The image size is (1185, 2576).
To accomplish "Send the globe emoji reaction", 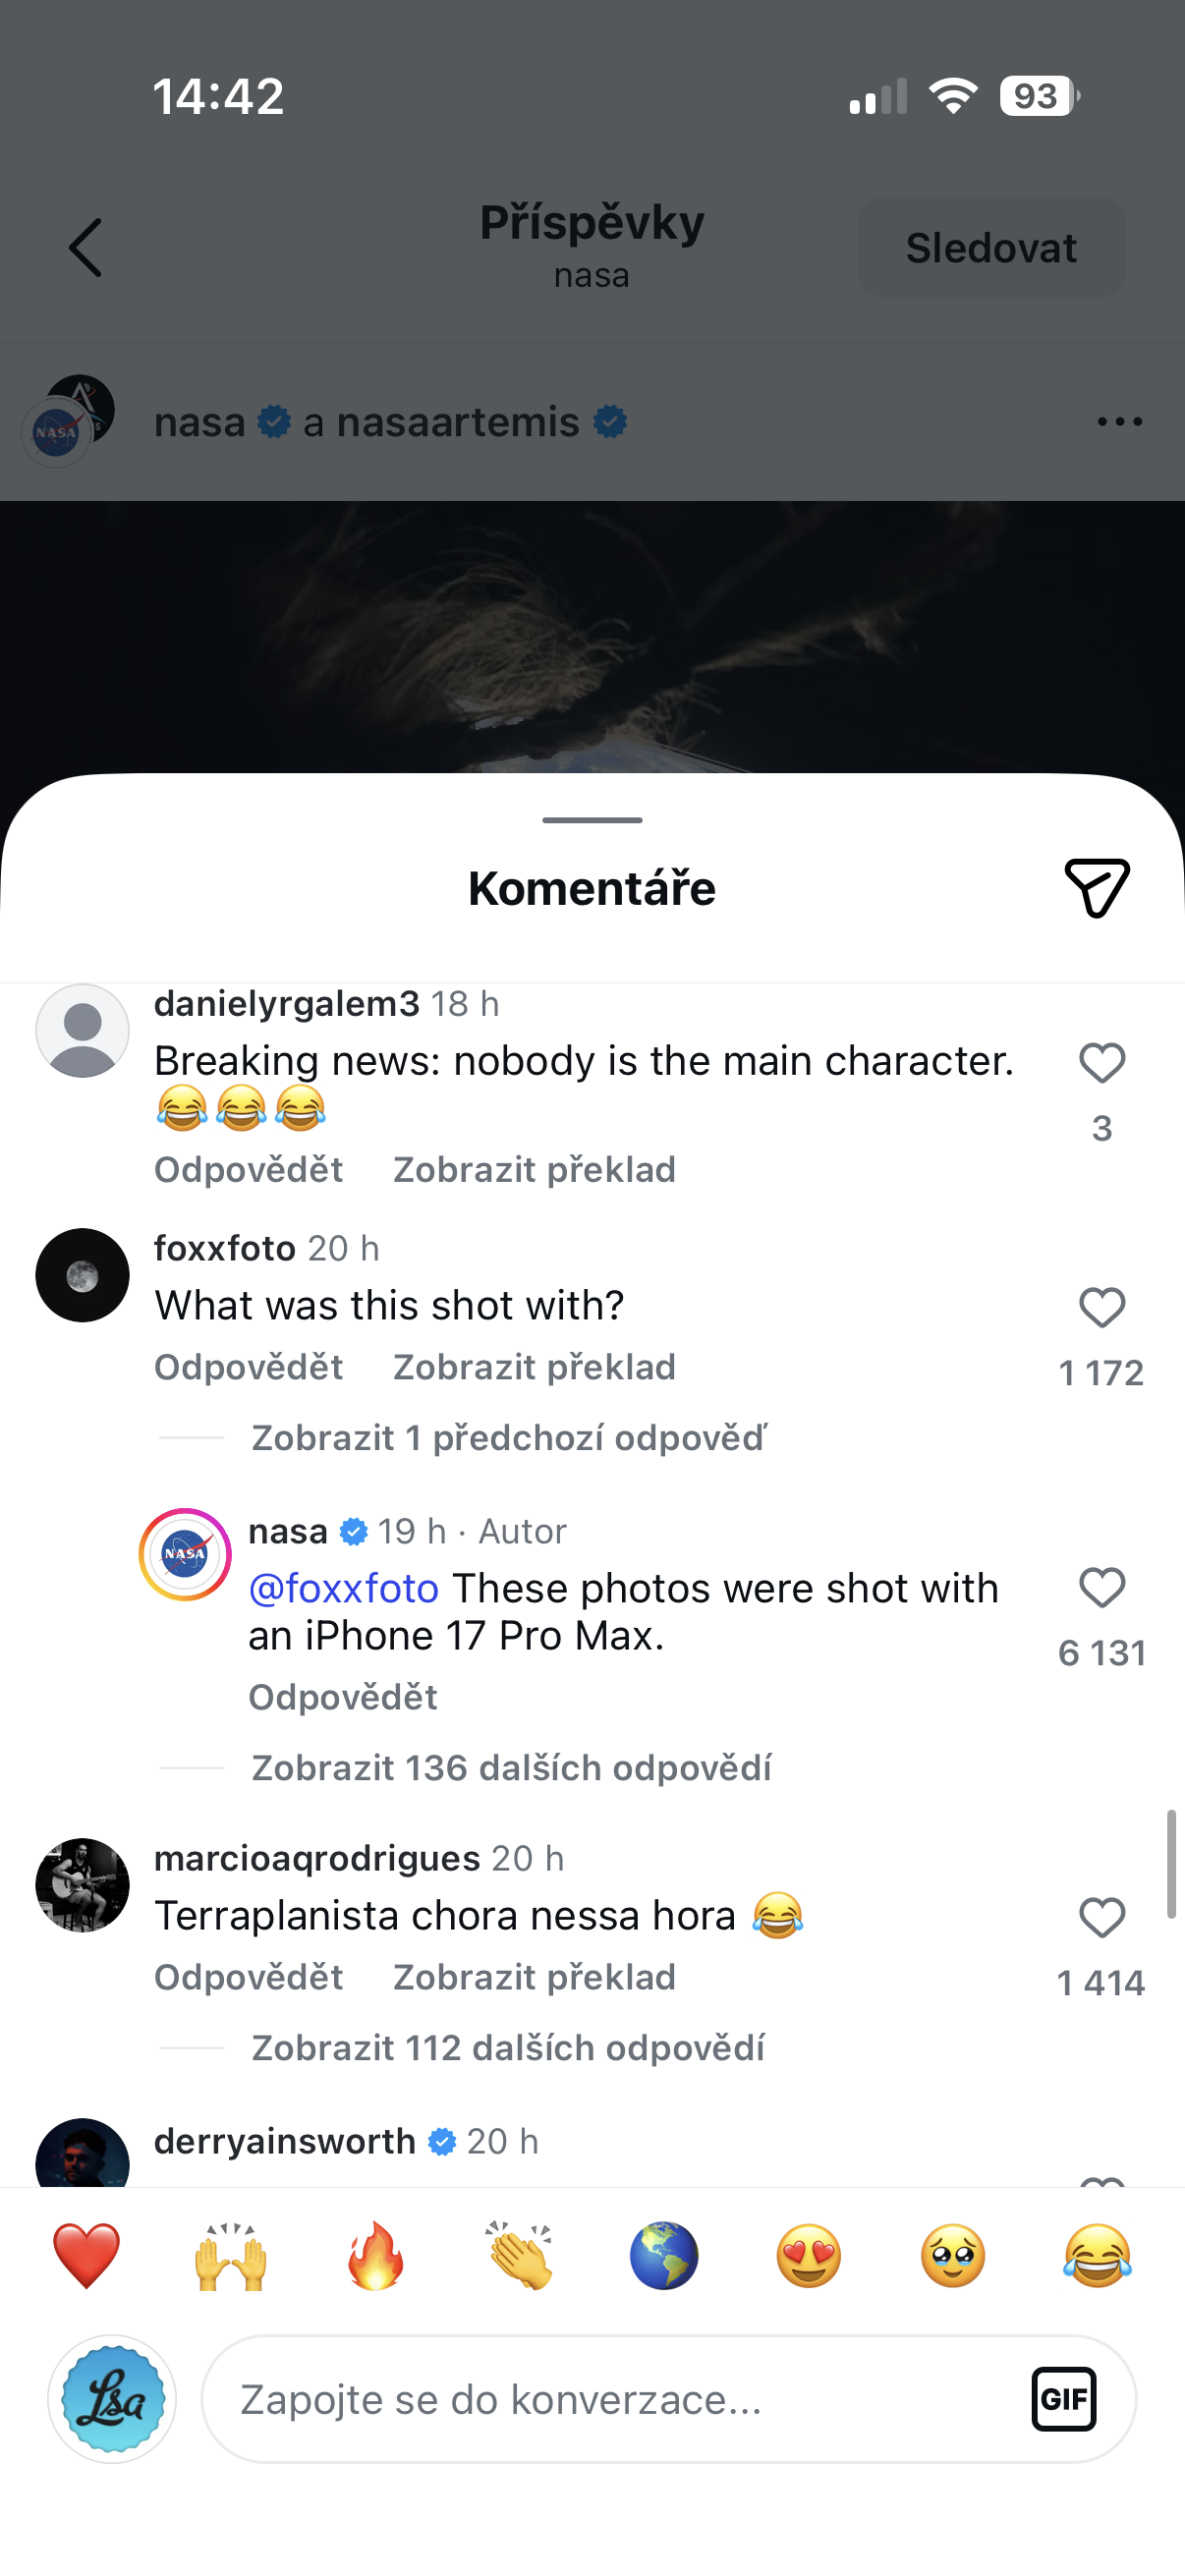I will pos(664,2256).
